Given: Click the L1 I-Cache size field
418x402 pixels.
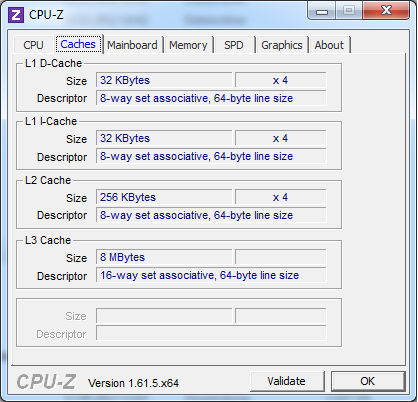Looking at the screenshot, I should [164, 138].
